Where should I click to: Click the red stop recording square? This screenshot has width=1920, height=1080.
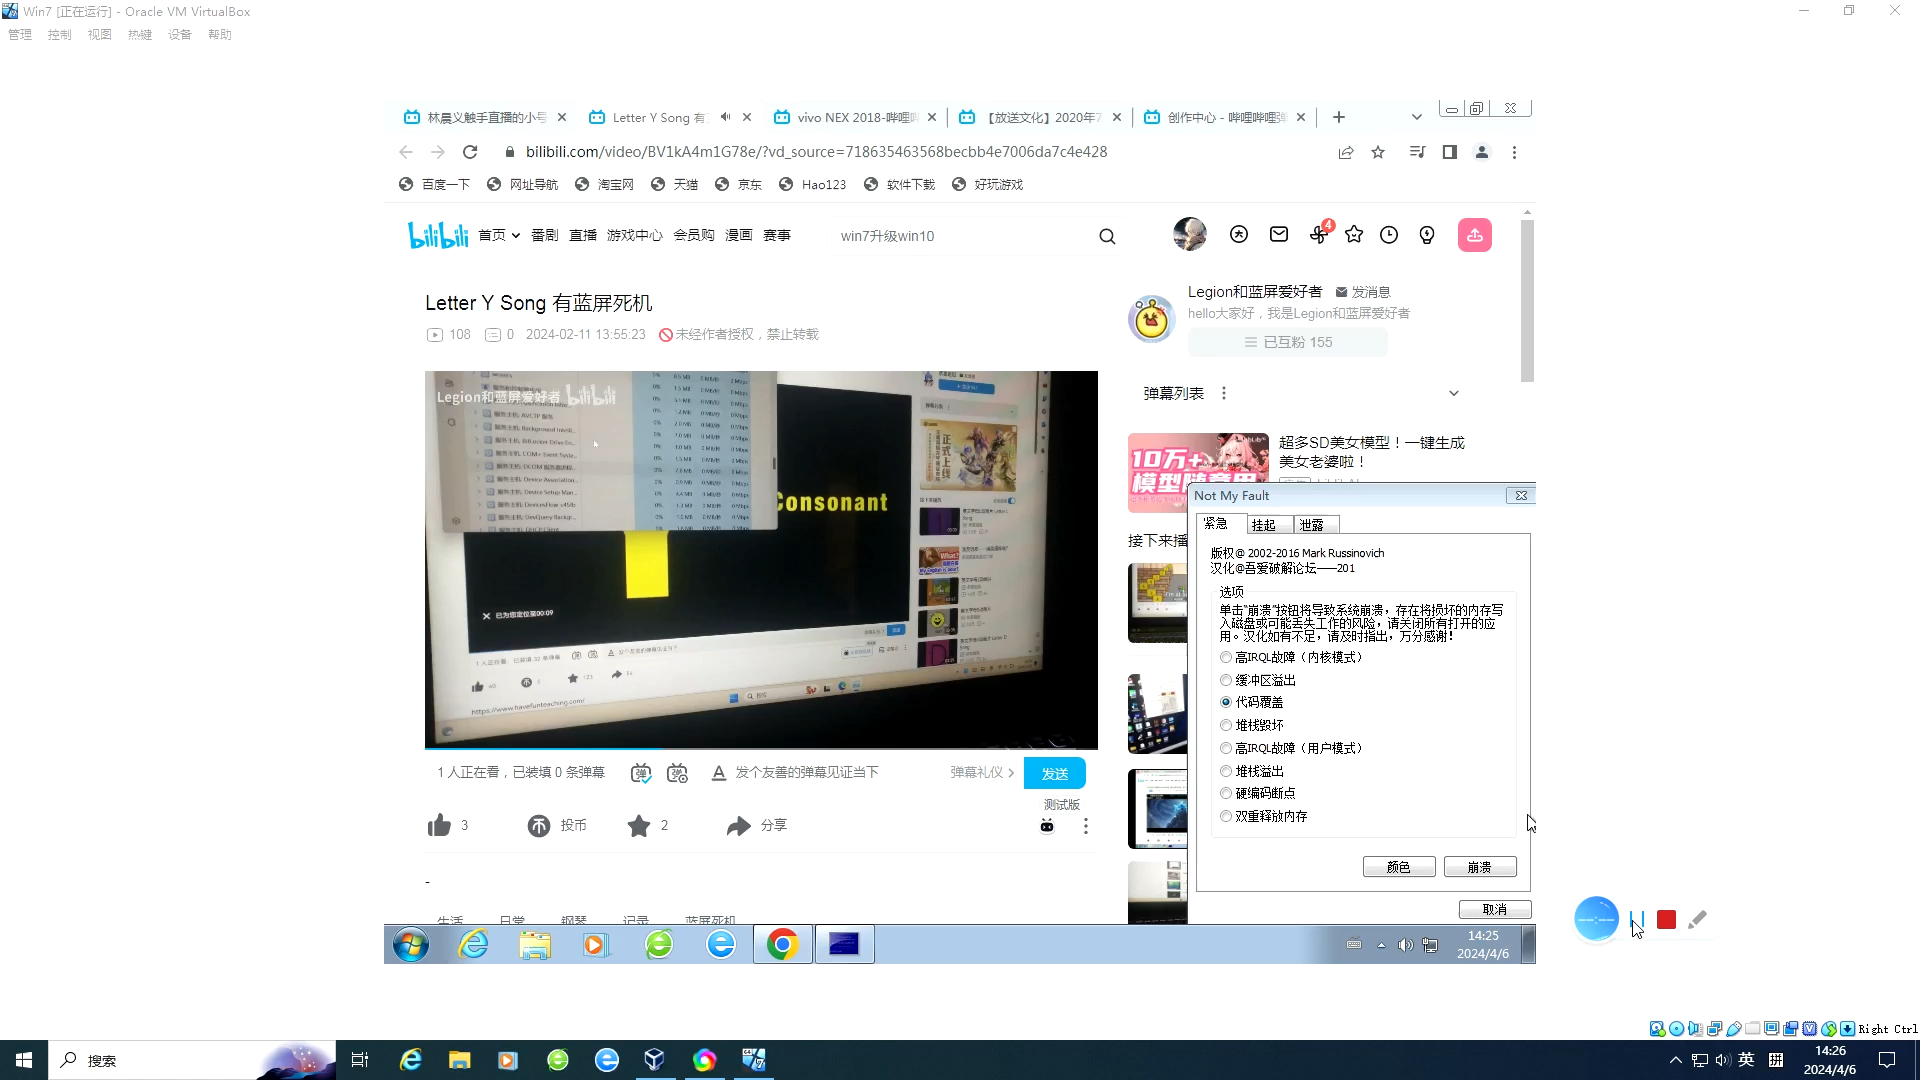point(1666,920)
